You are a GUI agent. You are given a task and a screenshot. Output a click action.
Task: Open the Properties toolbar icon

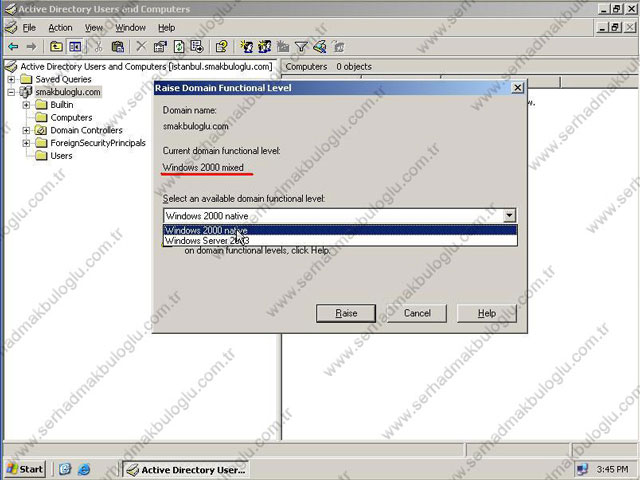160,47
